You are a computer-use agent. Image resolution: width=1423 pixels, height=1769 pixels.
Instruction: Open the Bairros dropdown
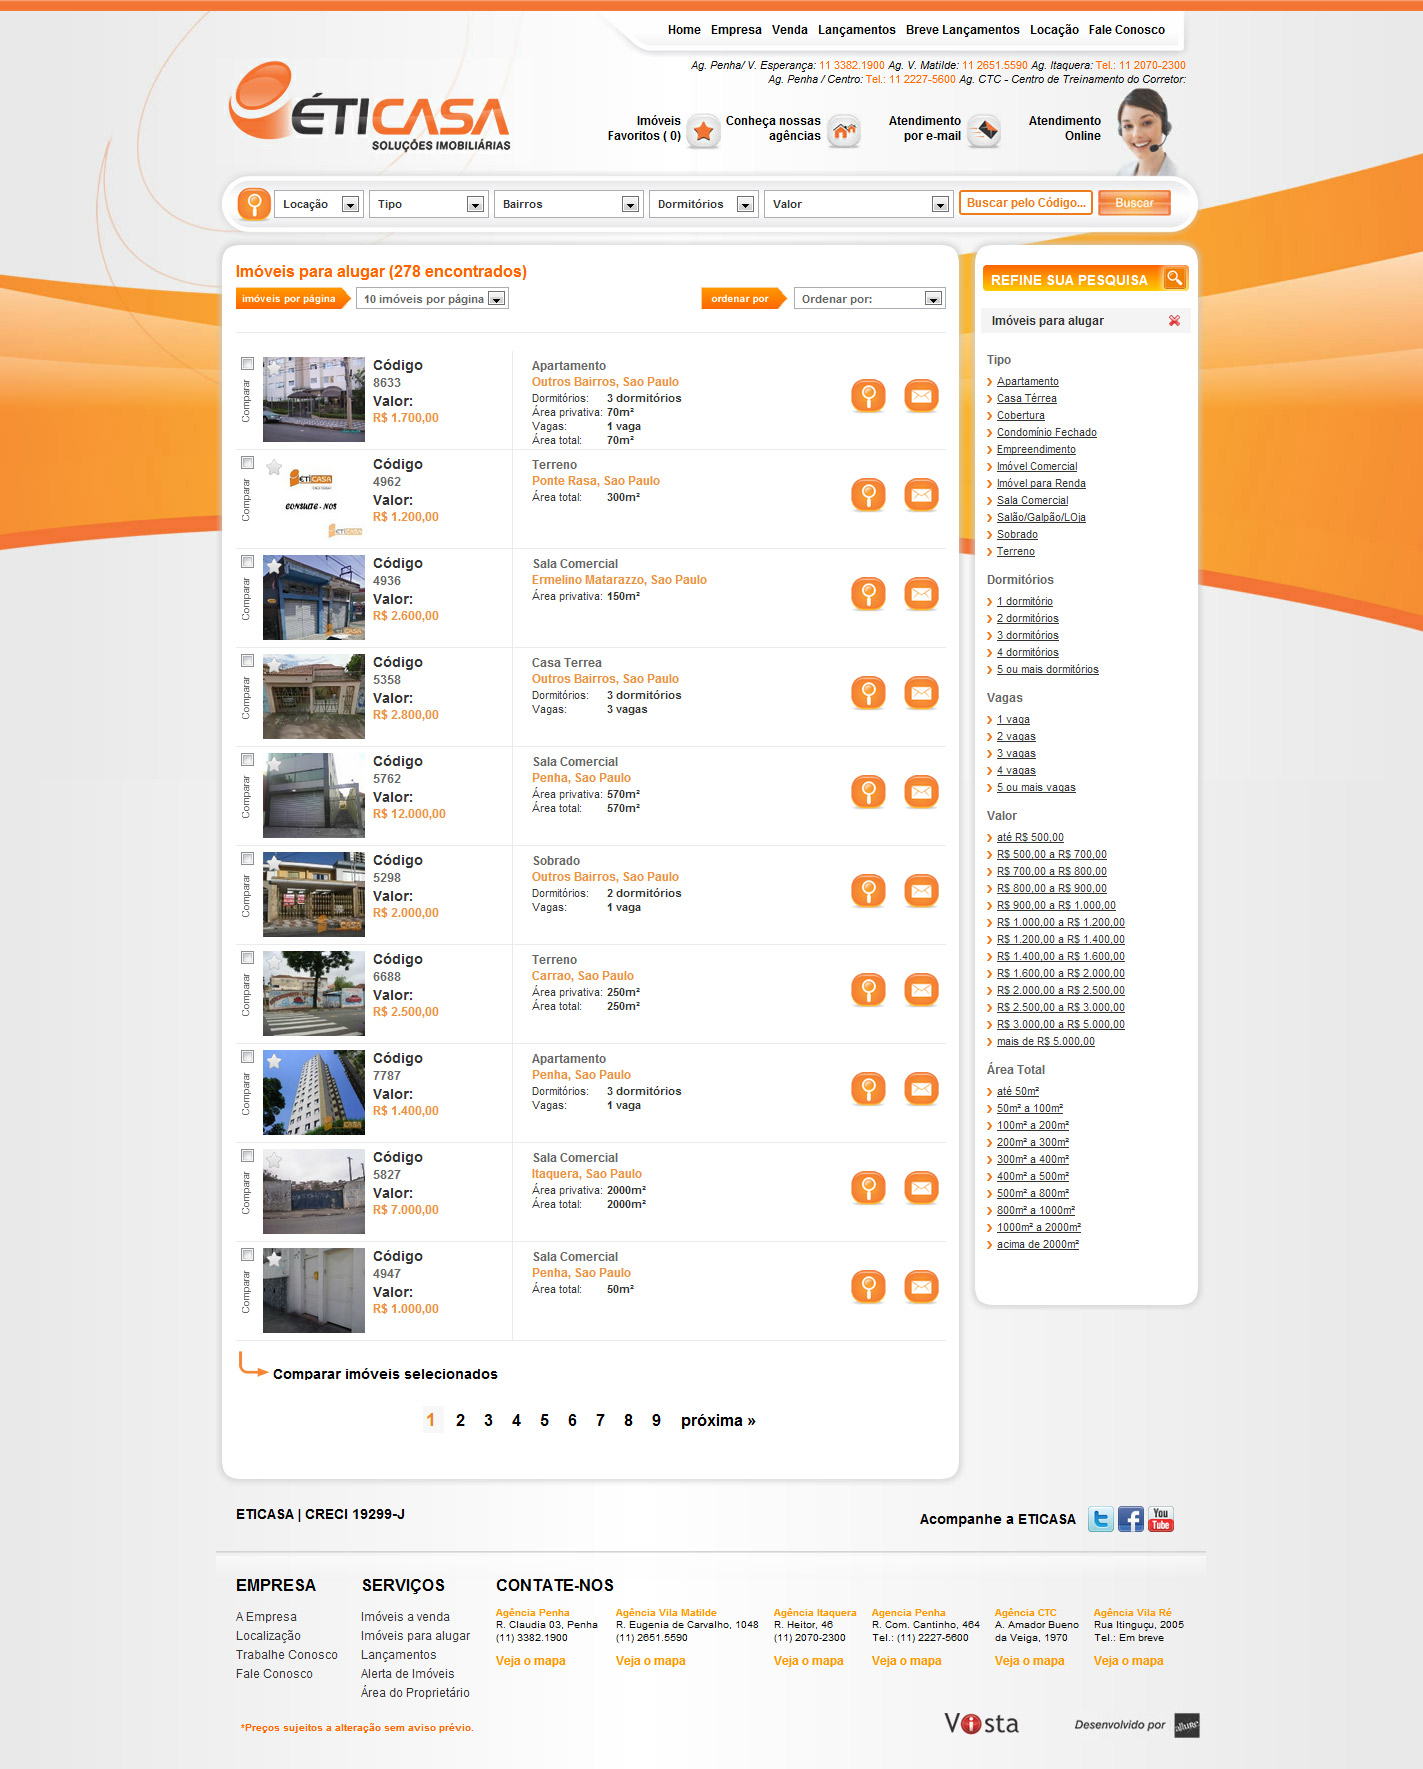569,204
